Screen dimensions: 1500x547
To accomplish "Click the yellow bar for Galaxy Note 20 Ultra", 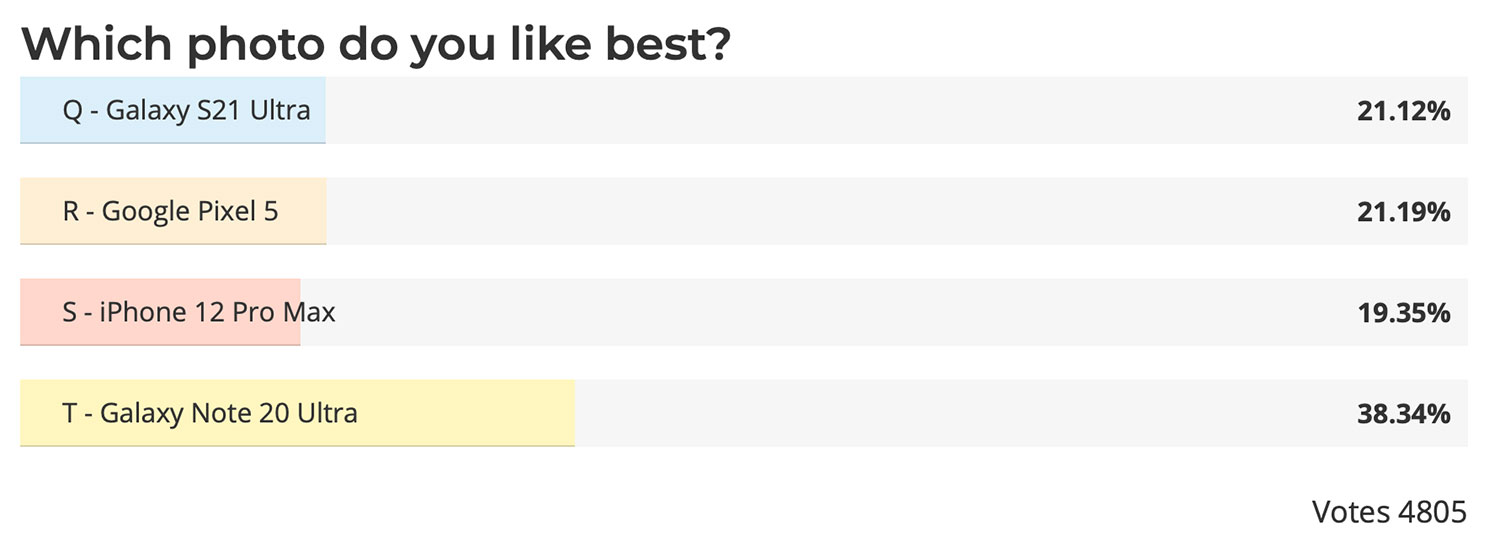I will click(x=298, y=413).
